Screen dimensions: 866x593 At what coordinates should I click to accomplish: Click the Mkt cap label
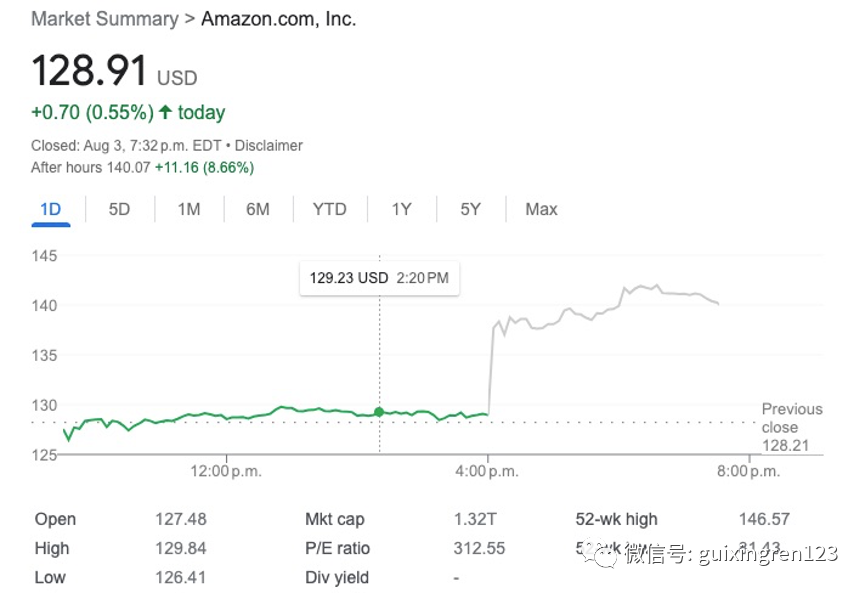pos(335,519)
